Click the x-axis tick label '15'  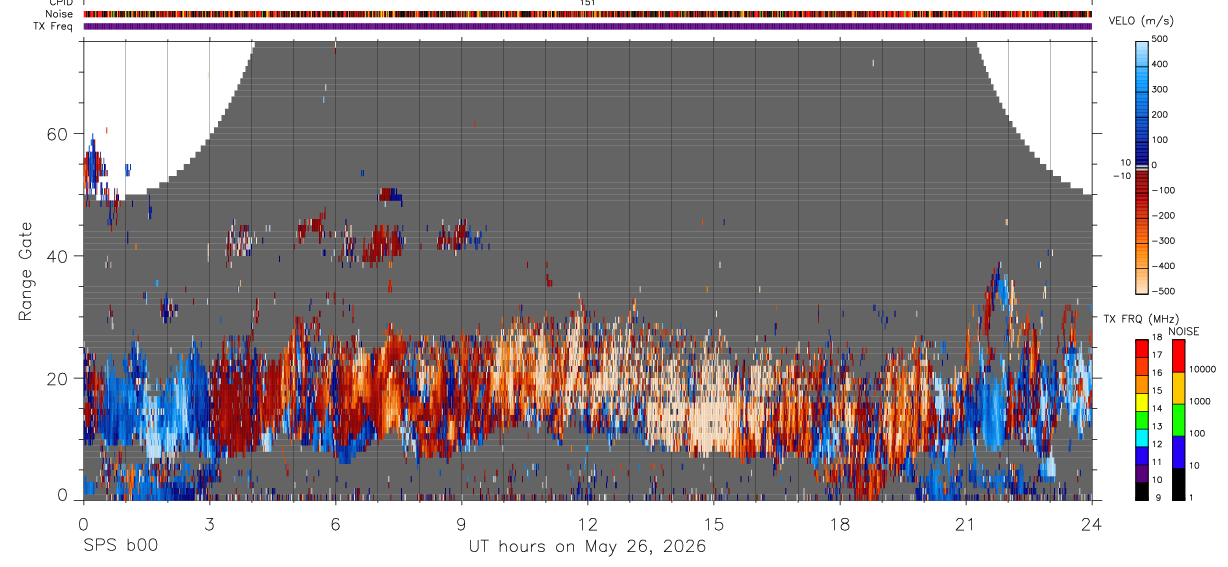pos(713,523)
